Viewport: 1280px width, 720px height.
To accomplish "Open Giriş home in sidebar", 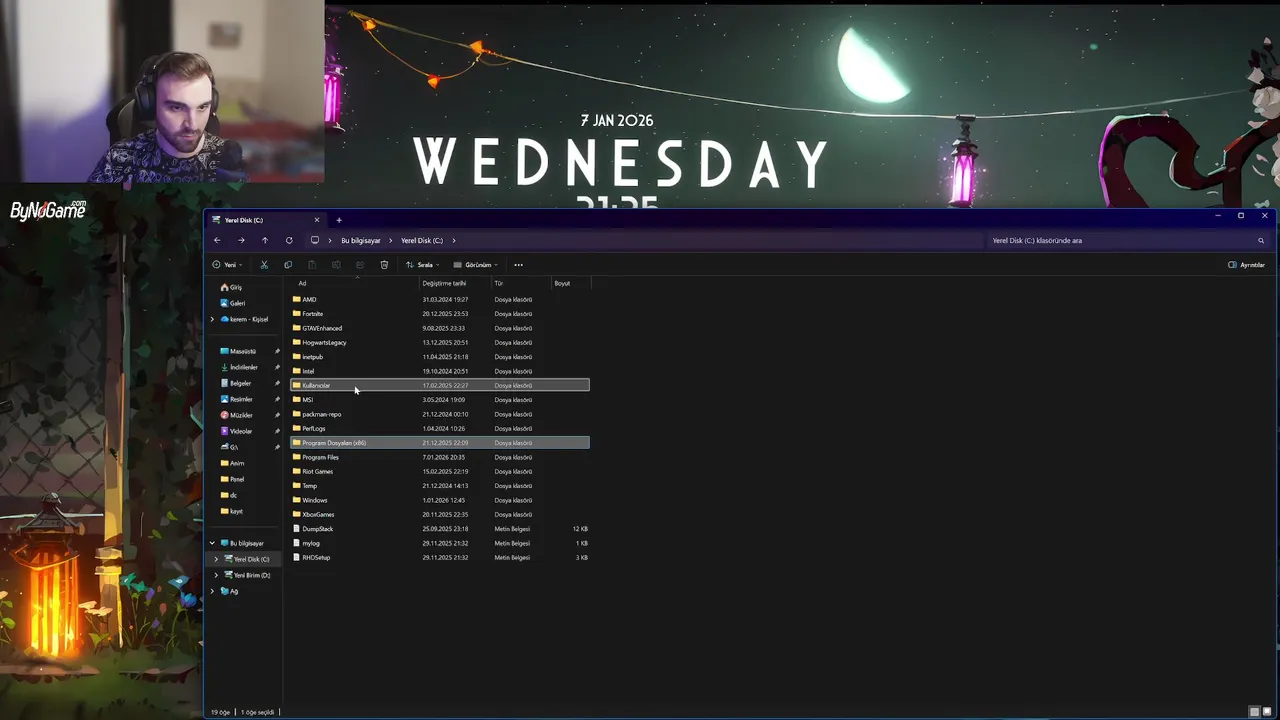I will (236, 287).
